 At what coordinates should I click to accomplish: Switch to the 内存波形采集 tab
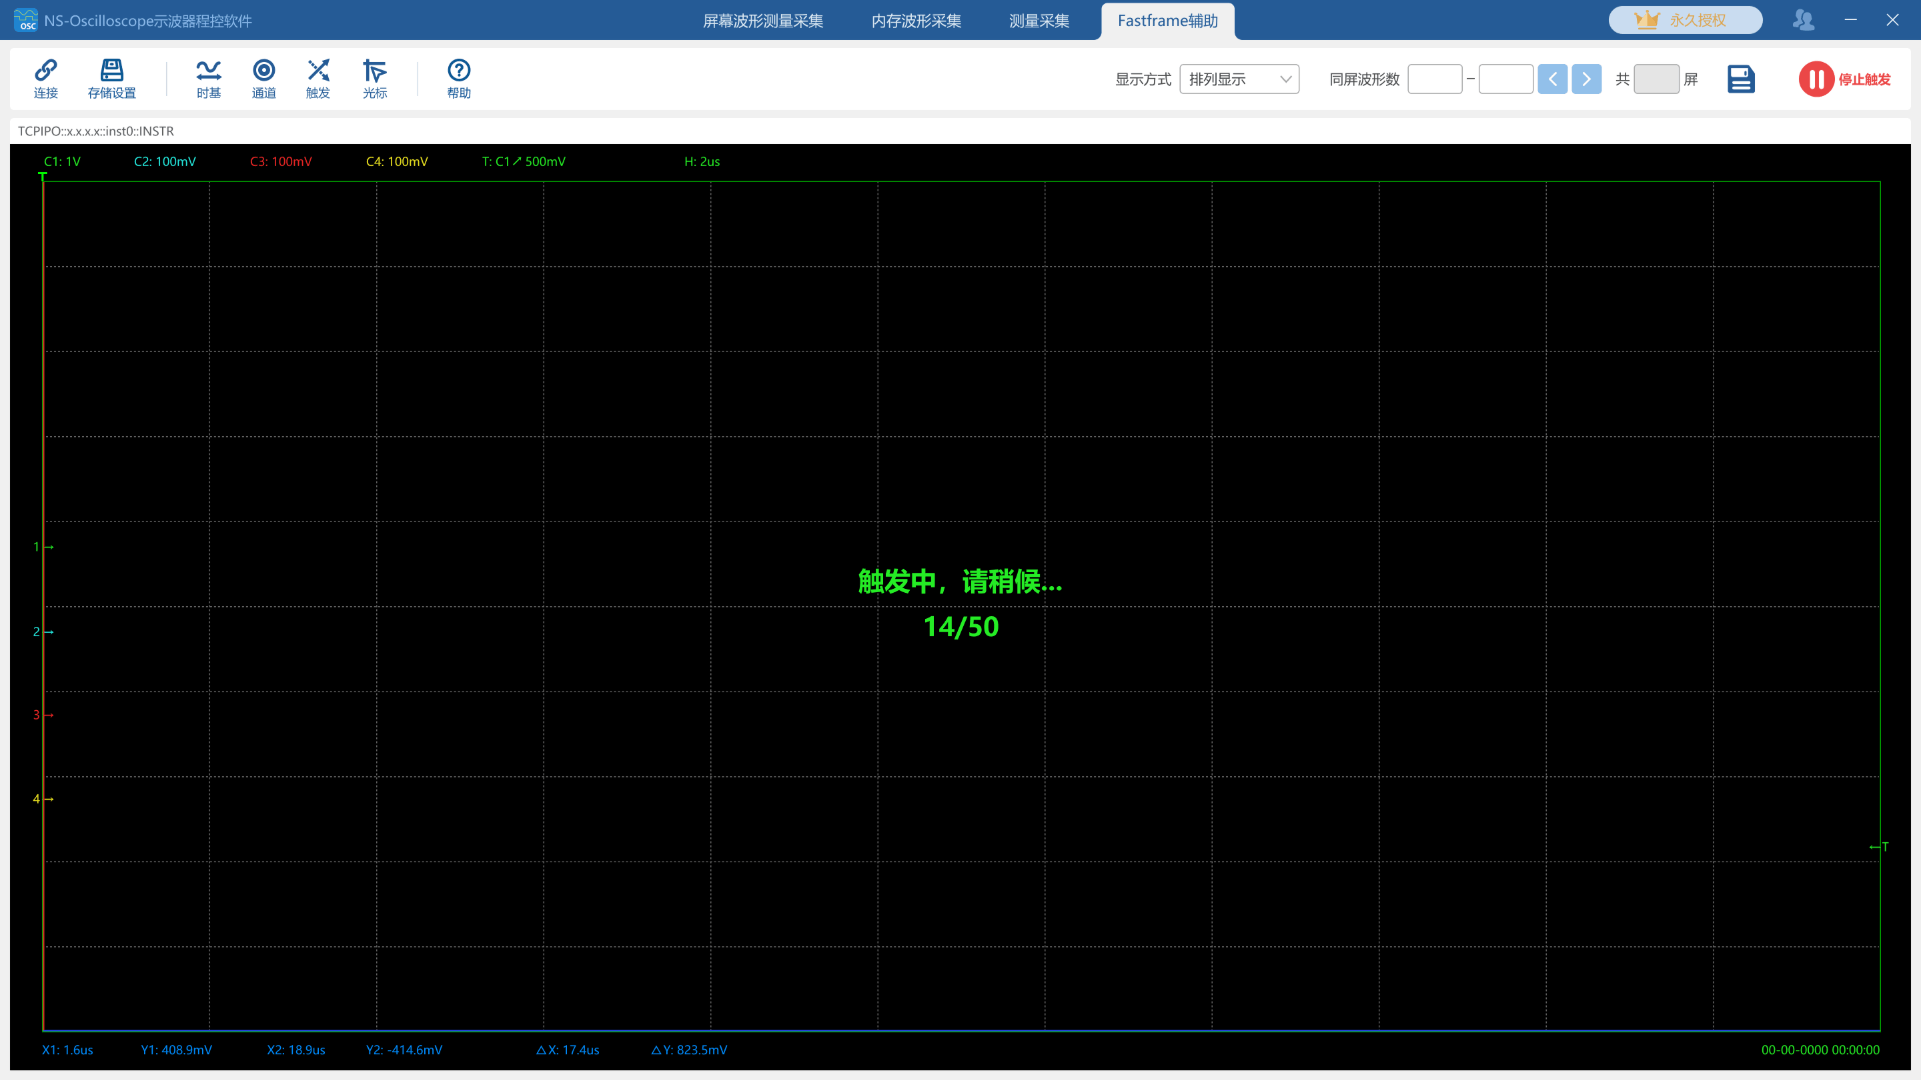[914, 20]
